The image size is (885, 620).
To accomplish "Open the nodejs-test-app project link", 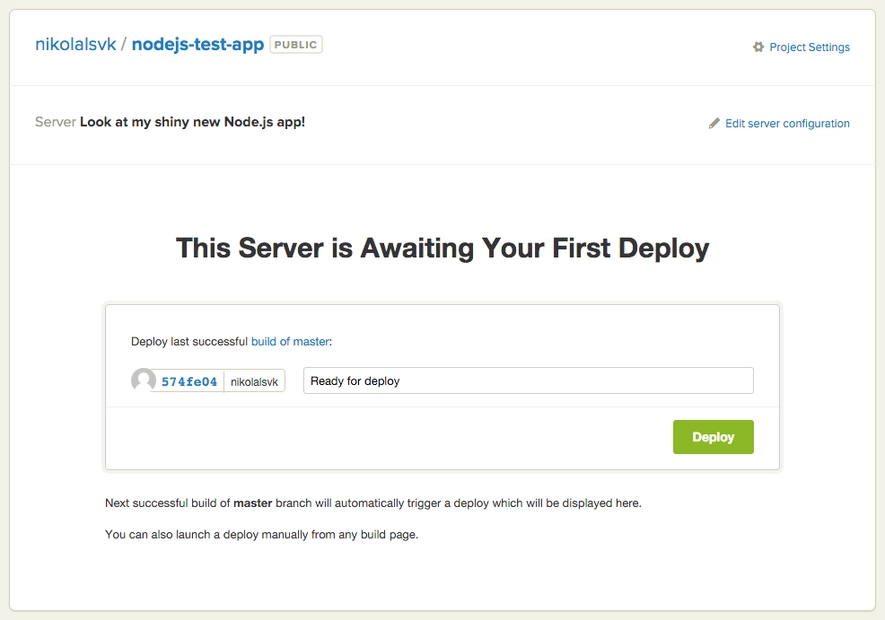I will coord(197,45).
